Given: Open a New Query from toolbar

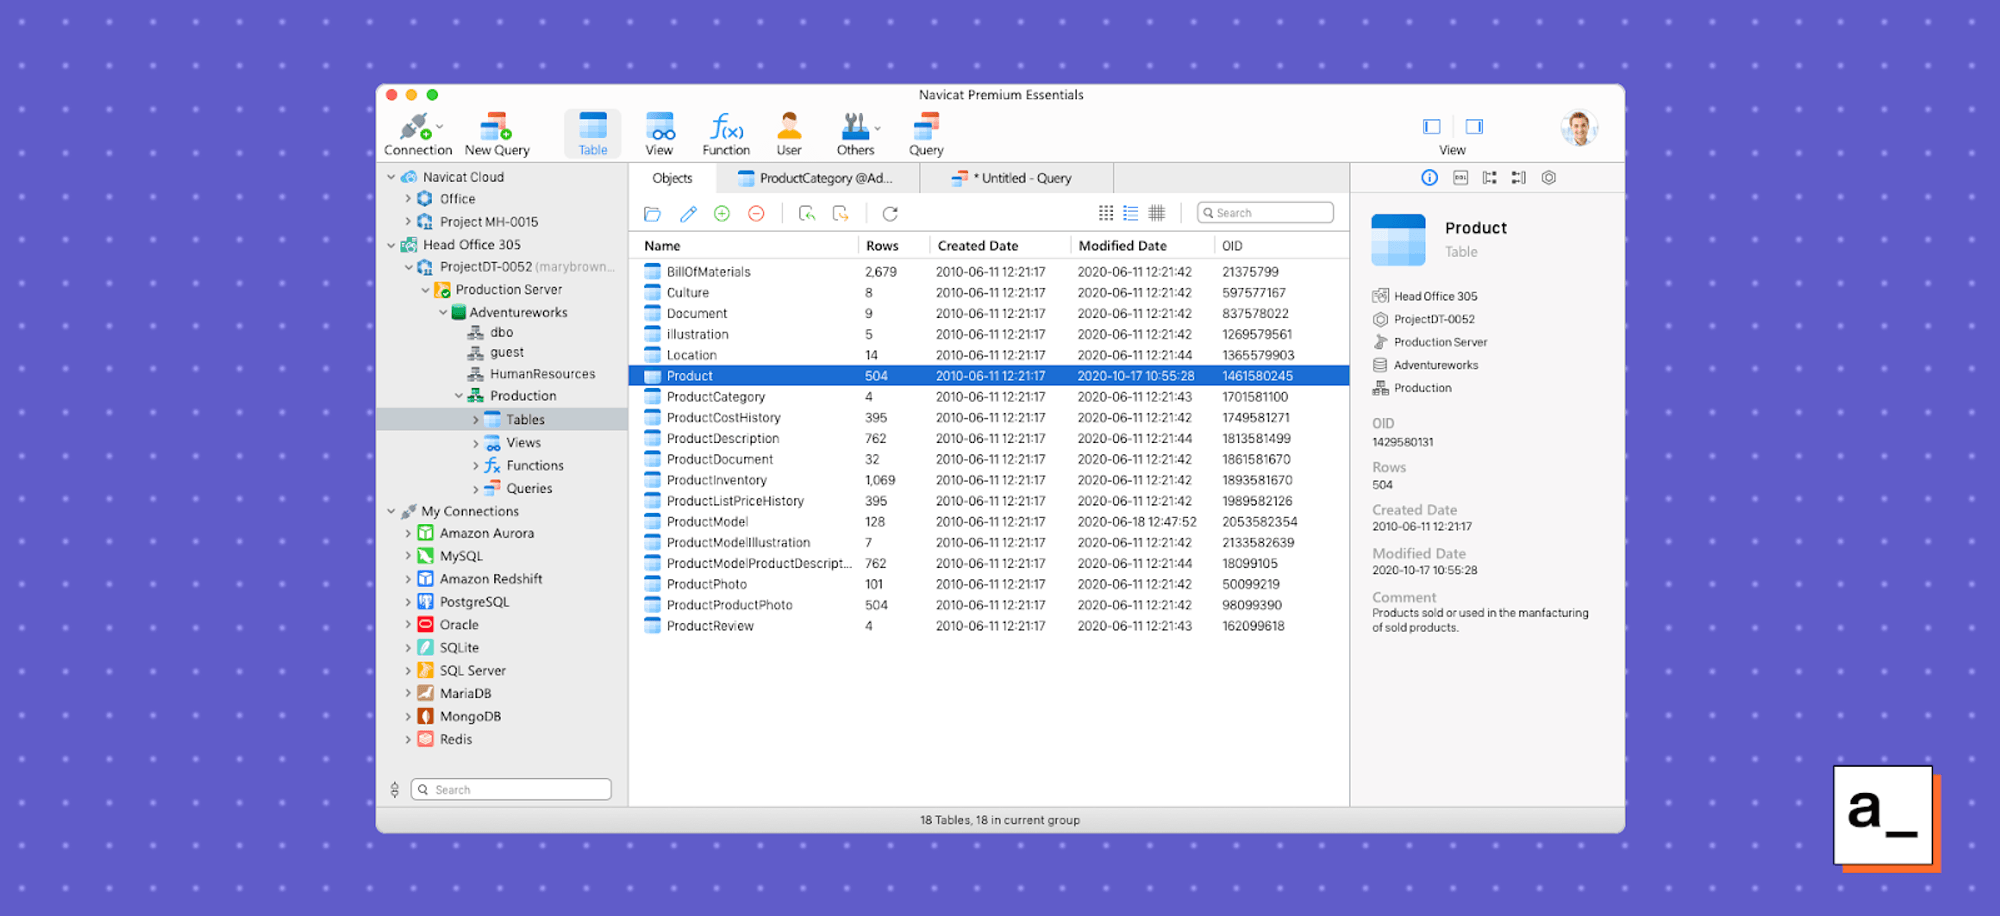Looking at the screenshot, I should (496, 133).
